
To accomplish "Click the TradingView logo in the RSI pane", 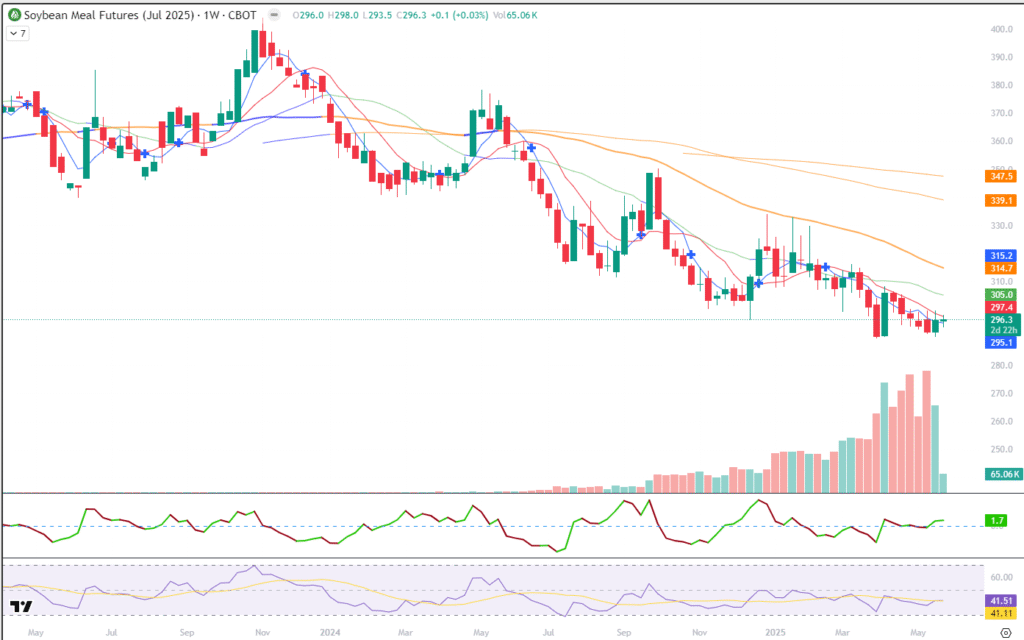I will [22, 607].
